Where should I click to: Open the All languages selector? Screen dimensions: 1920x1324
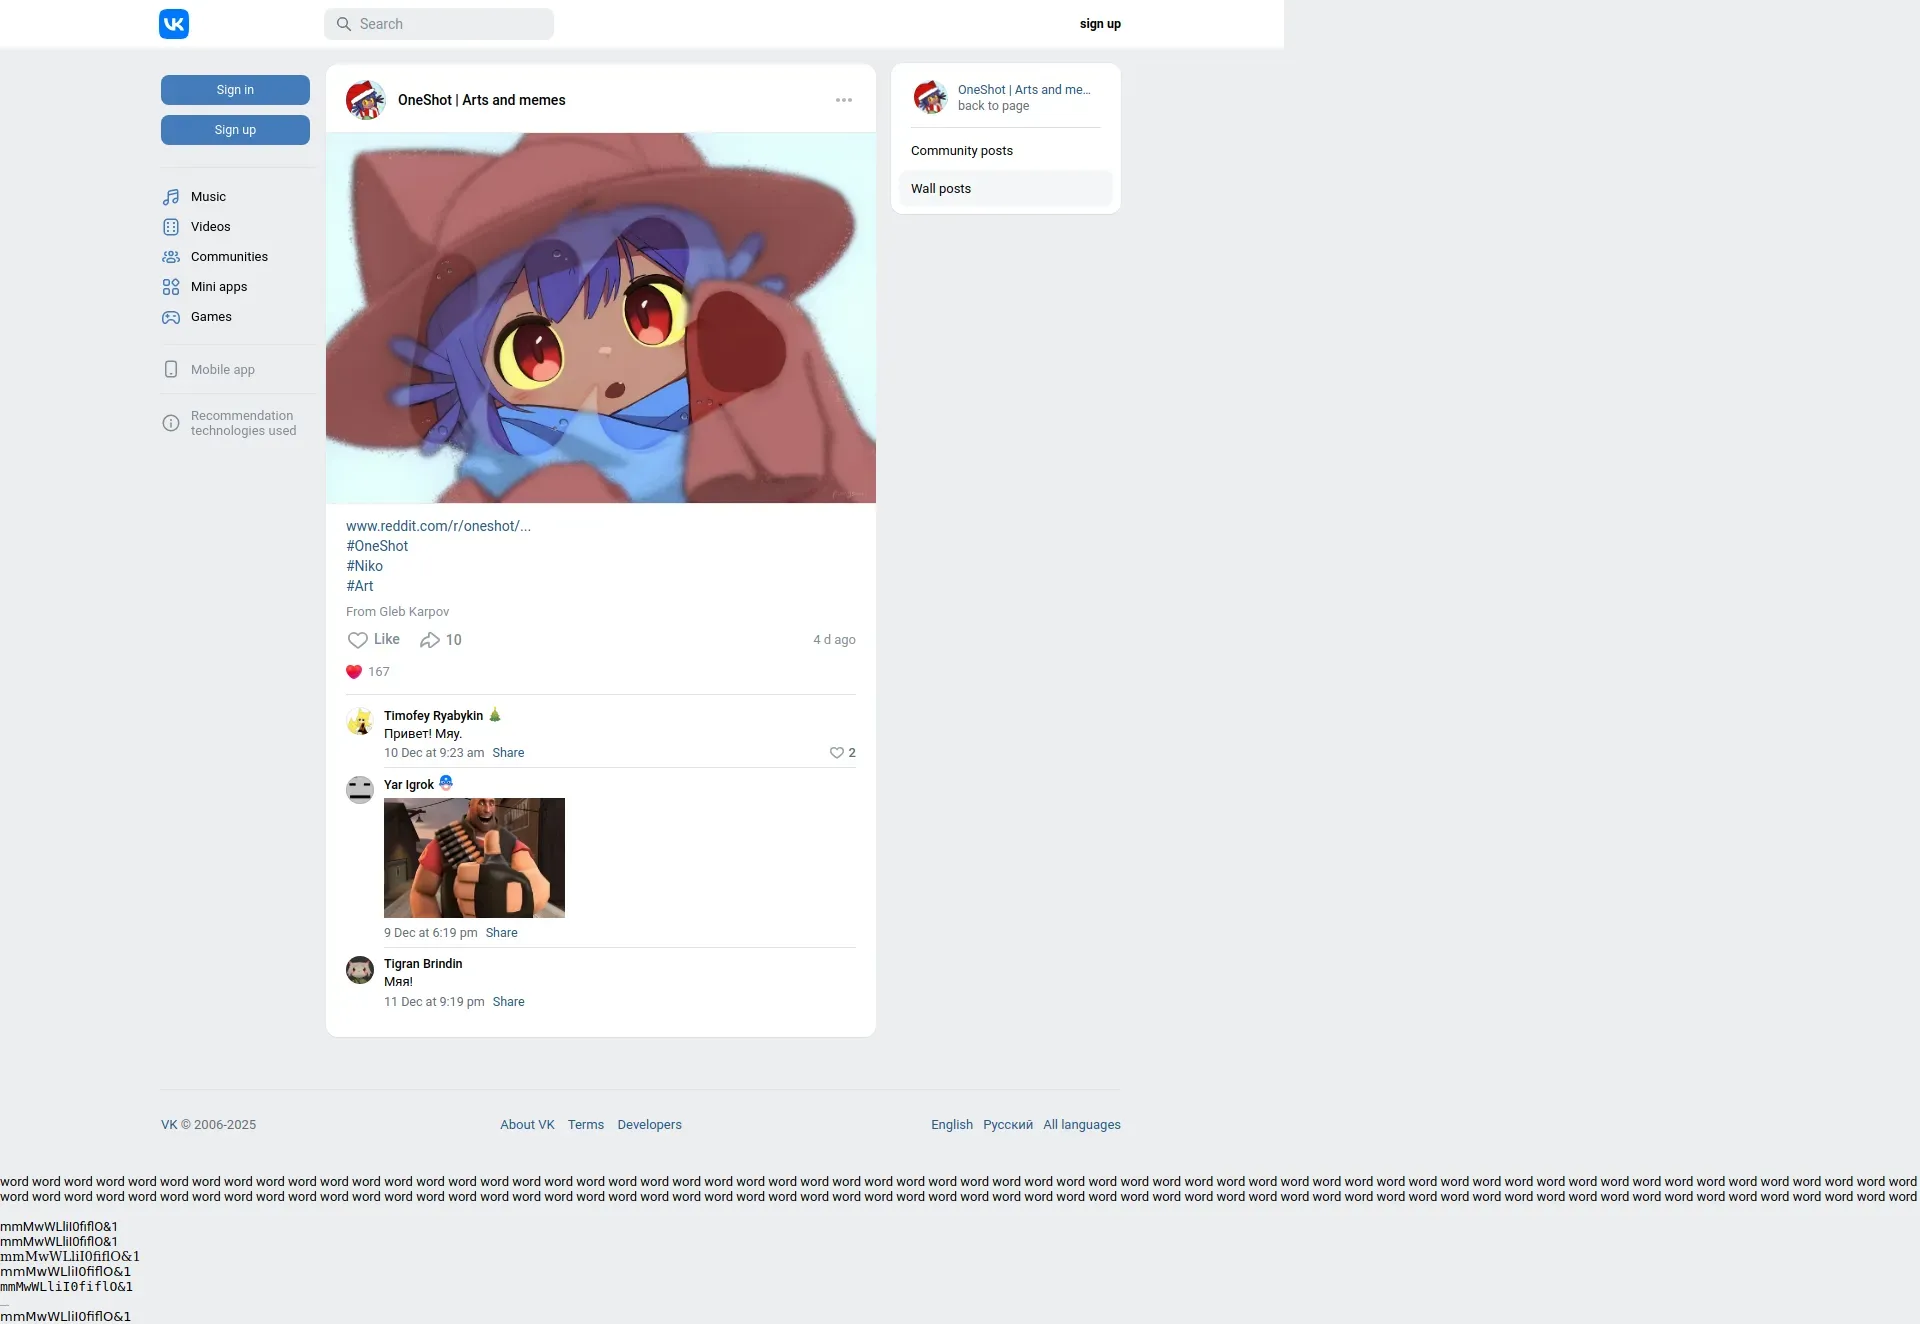pos(1081,1125)
